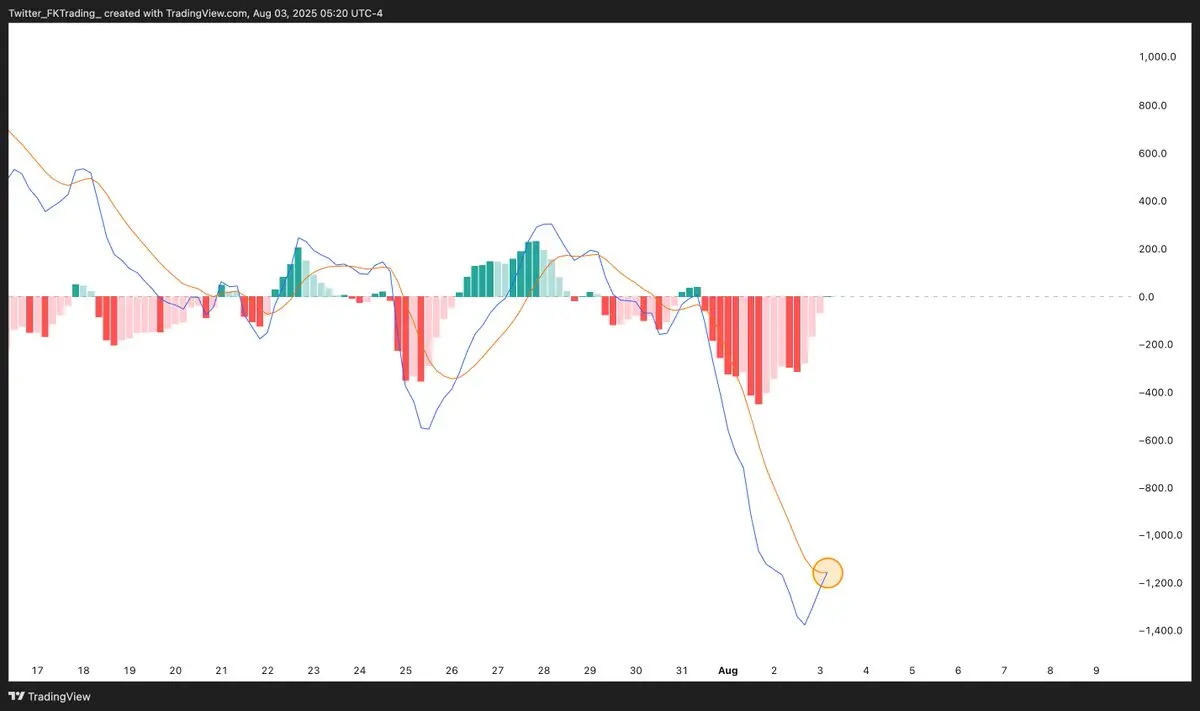This screenshot has width=1200, height=711.
Task: Click date 22 on the time axis
Action: point(268,670)
